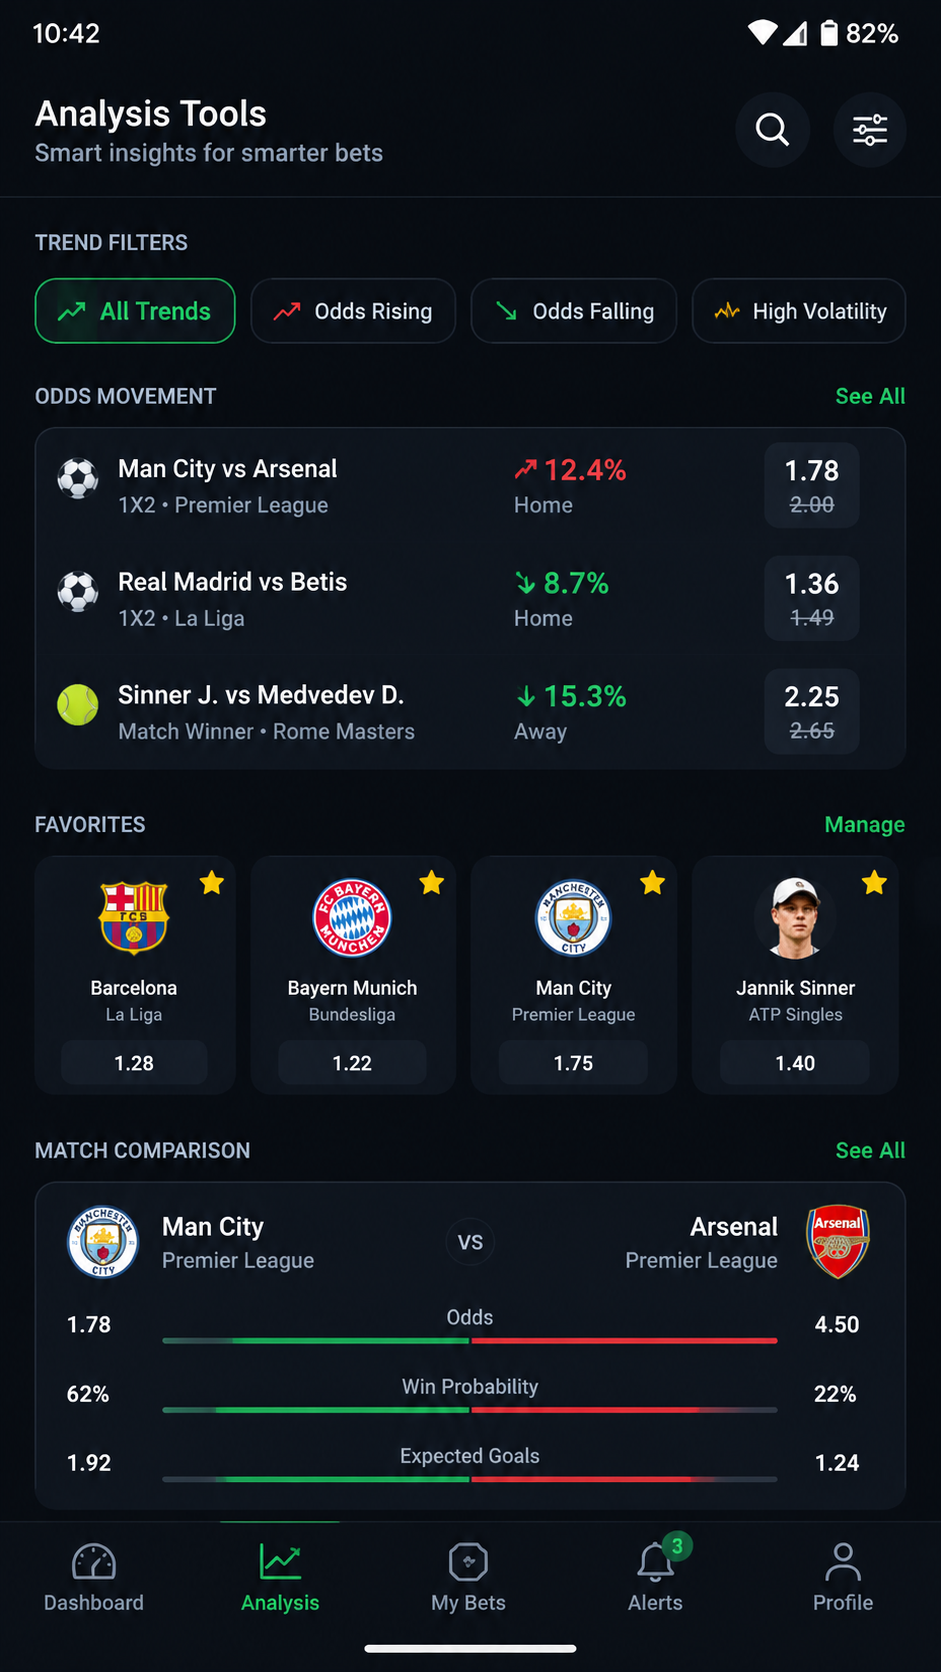Filter by Odds Falling
Image resolution: width=941 pixels, height=1672 pixels.
[x=574, y=311]
